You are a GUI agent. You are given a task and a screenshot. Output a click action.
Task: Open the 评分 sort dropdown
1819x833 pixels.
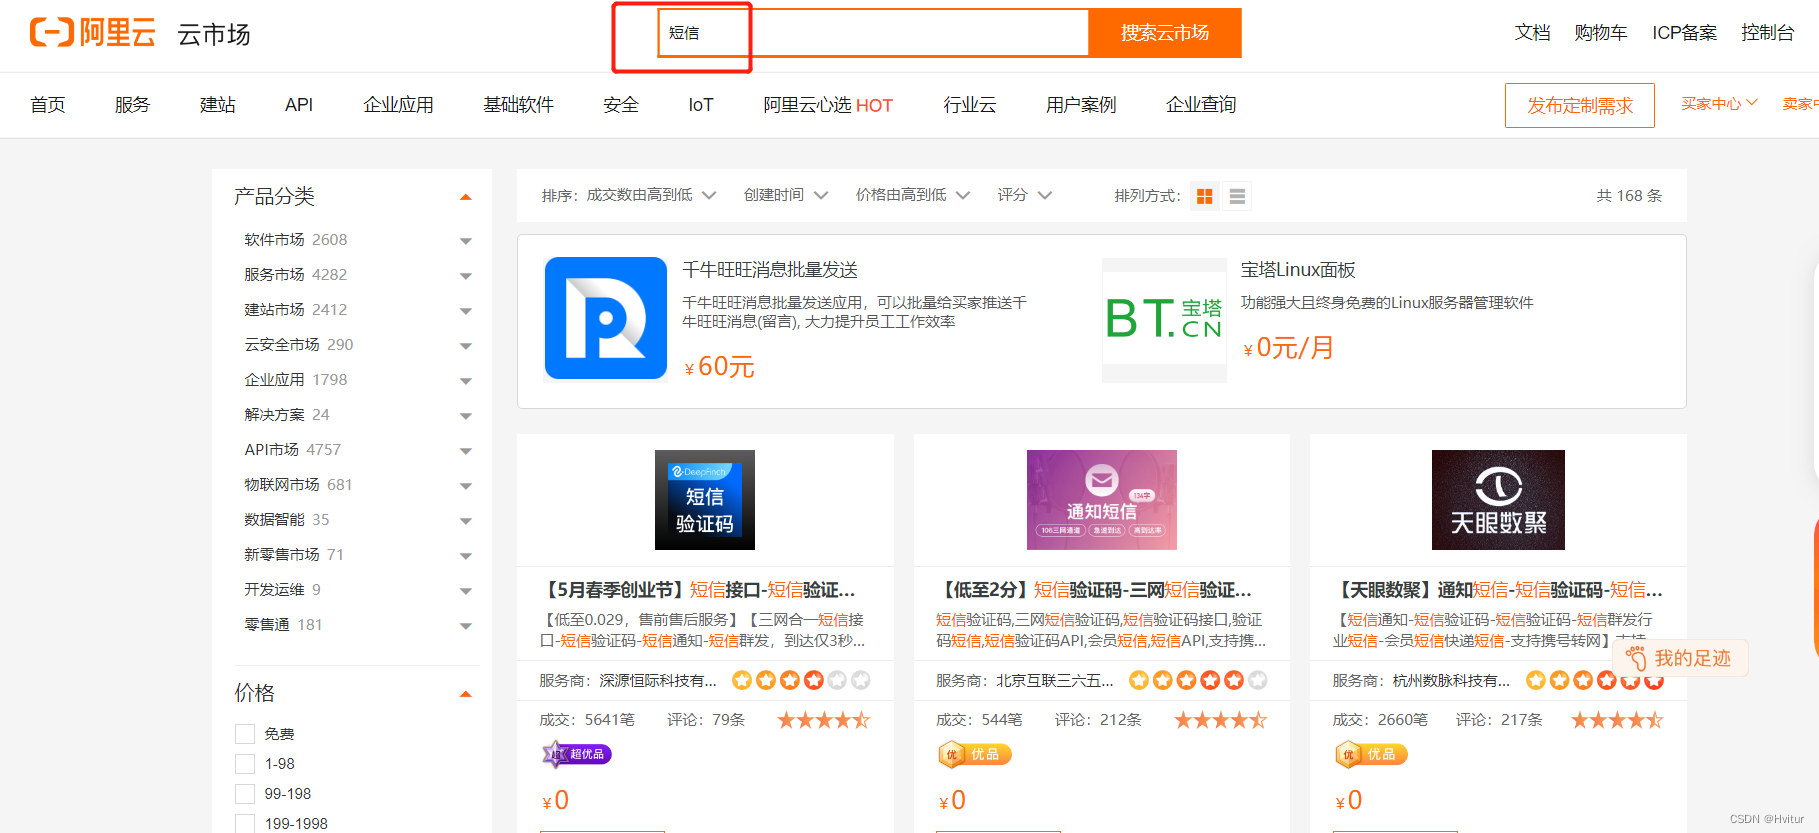[x=1024, y=195]
